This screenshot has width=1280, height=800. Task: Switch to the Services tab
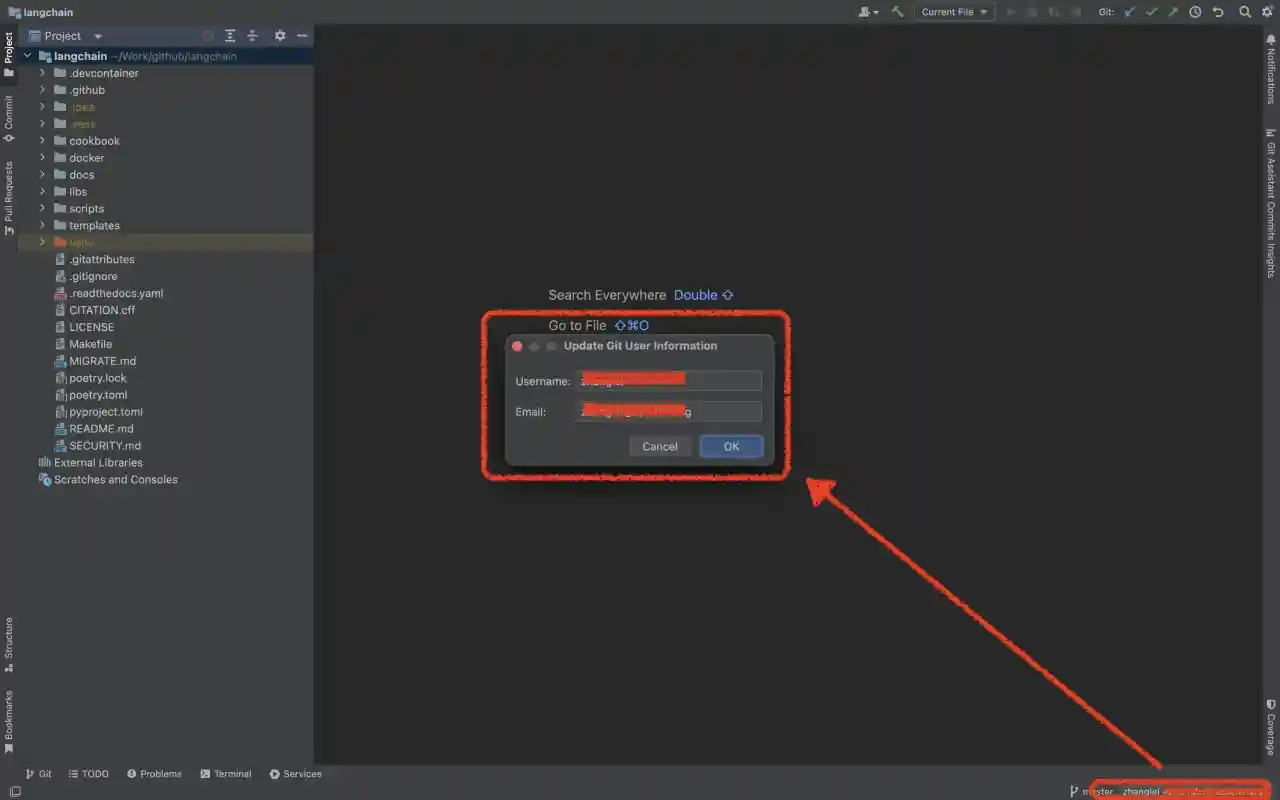click(296, 773)
